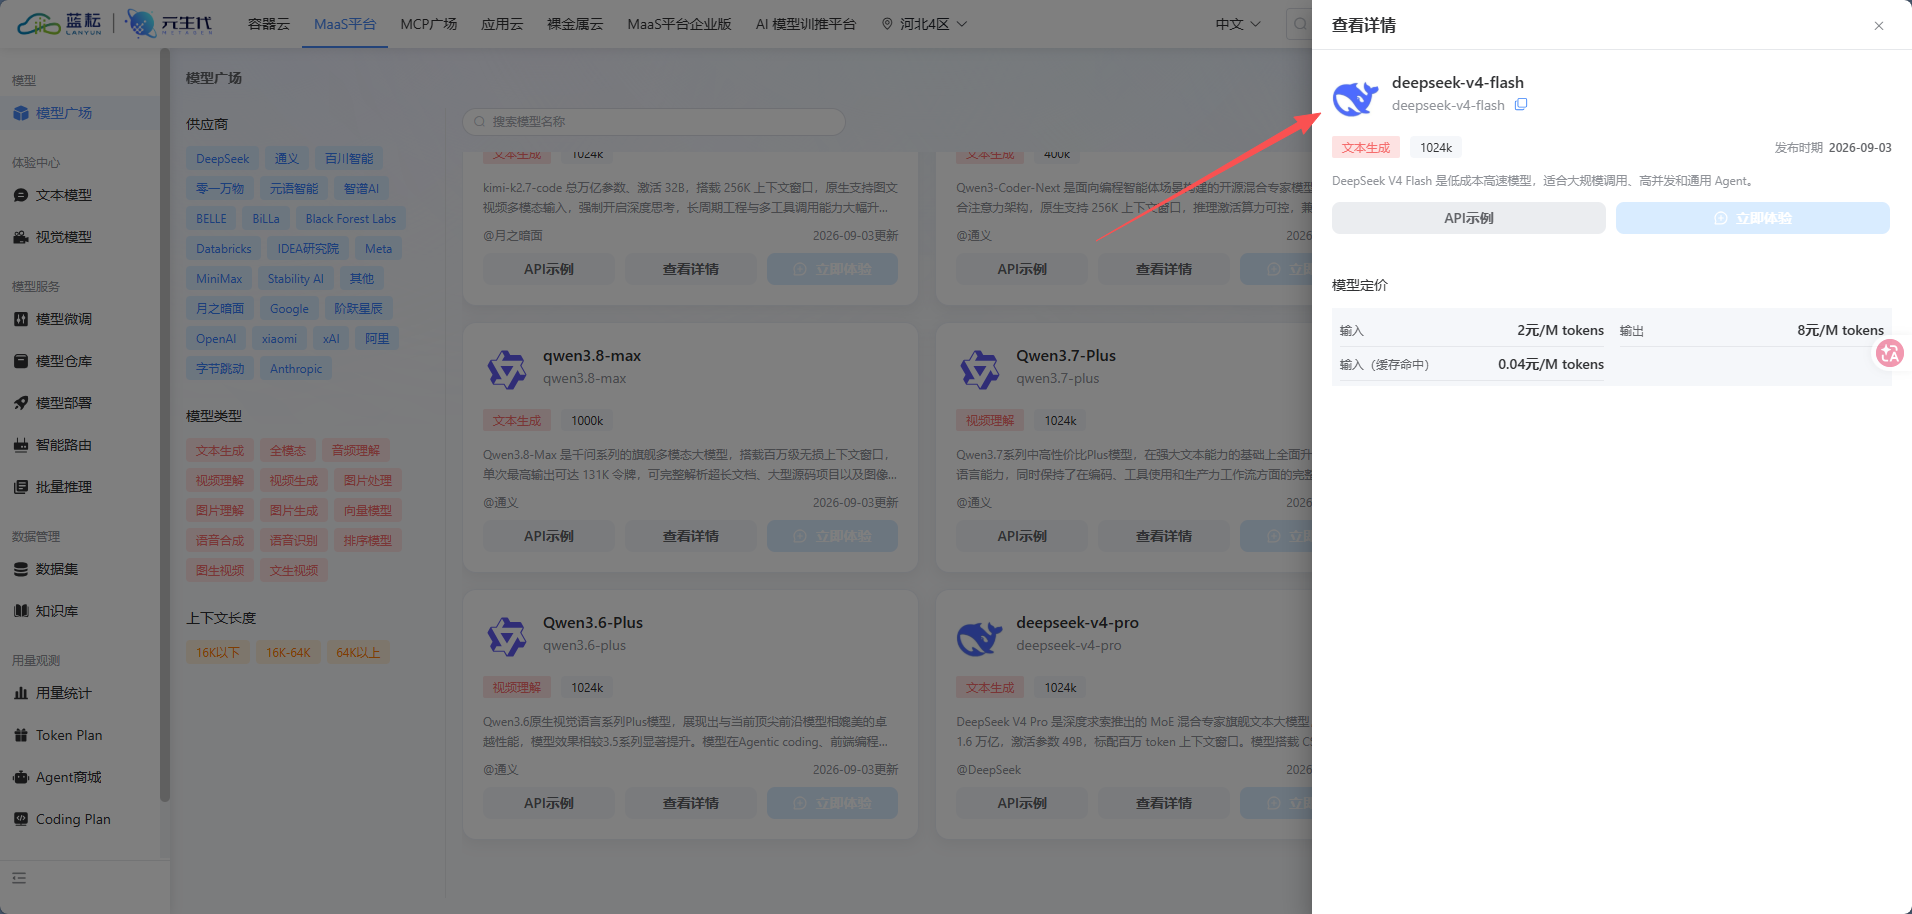Image resolution: width=1912 pixels, height=914 pixels.
Task: Switch to the MaaS平台 tab
Action: click(x=345, y=24)
